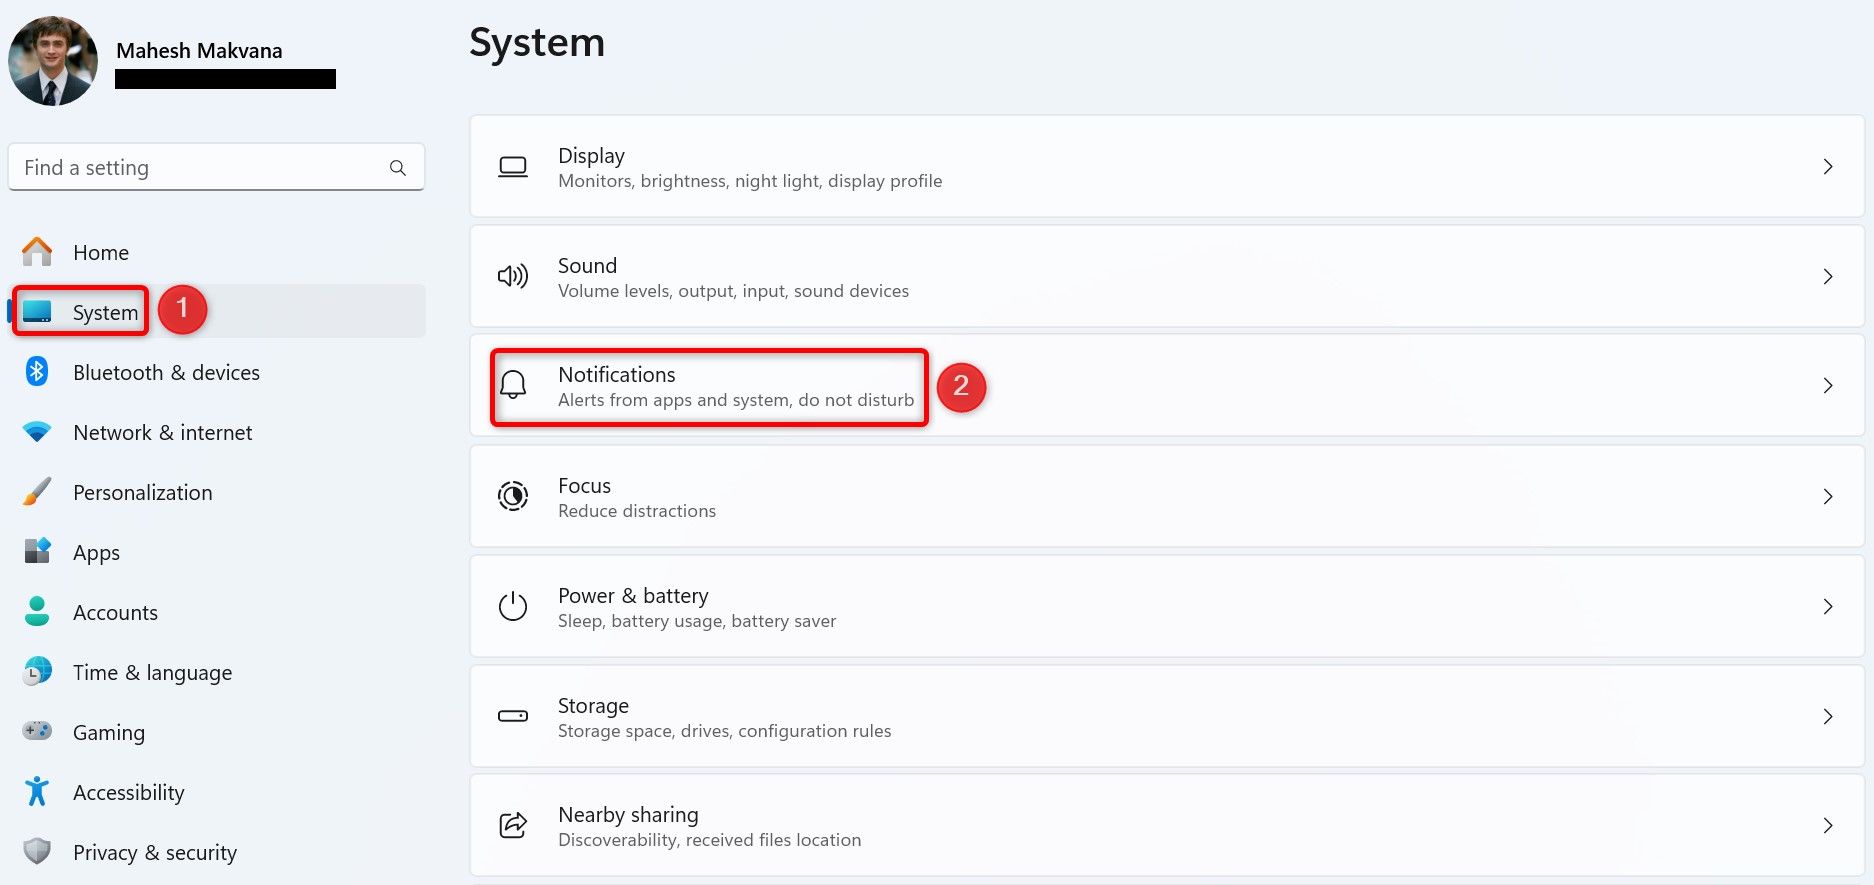This screenshot has height=885, width=1874.
Task: Click the user profile picture
Action: 53,61
